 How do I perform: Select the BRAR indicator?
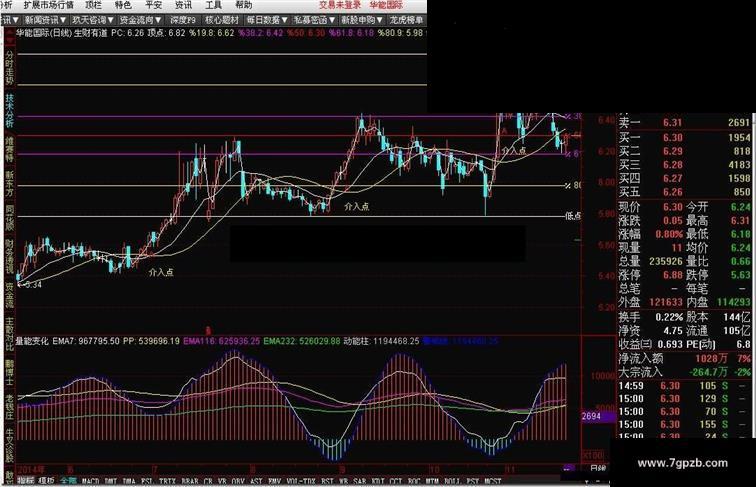coord(190,481)
